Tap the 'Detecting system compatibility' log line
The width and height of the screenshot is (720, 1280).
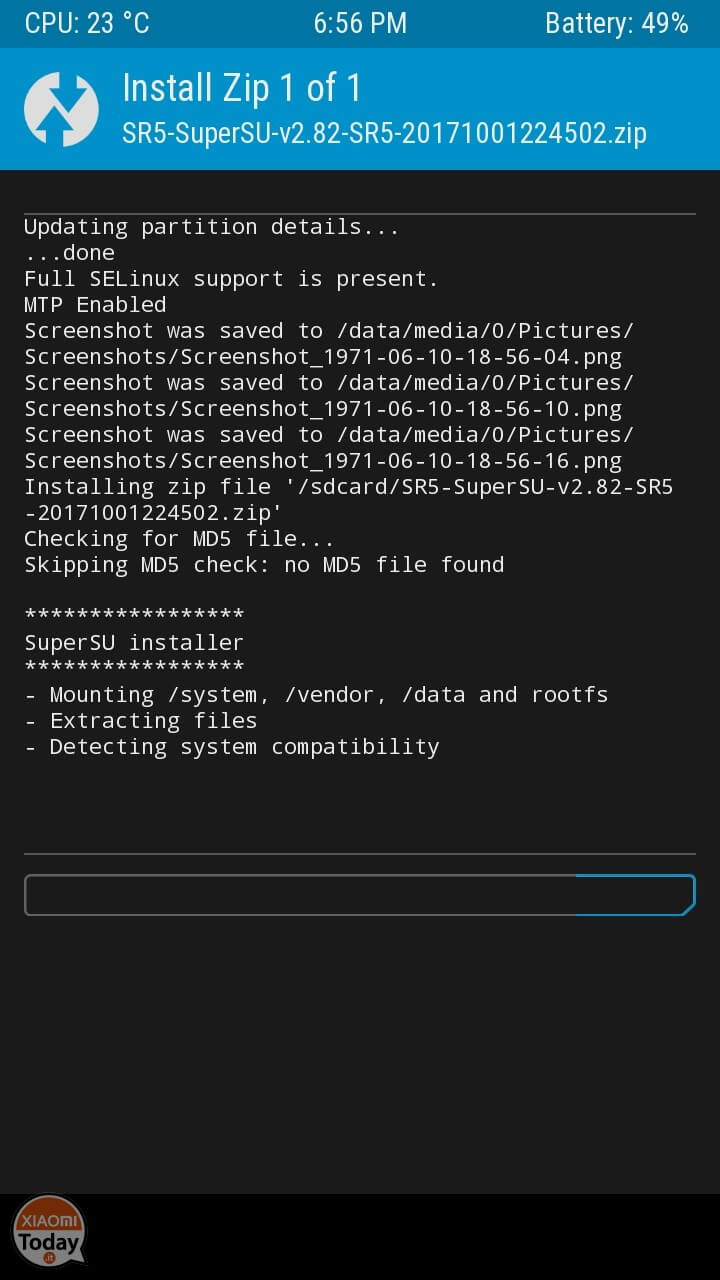pos(231,747)
